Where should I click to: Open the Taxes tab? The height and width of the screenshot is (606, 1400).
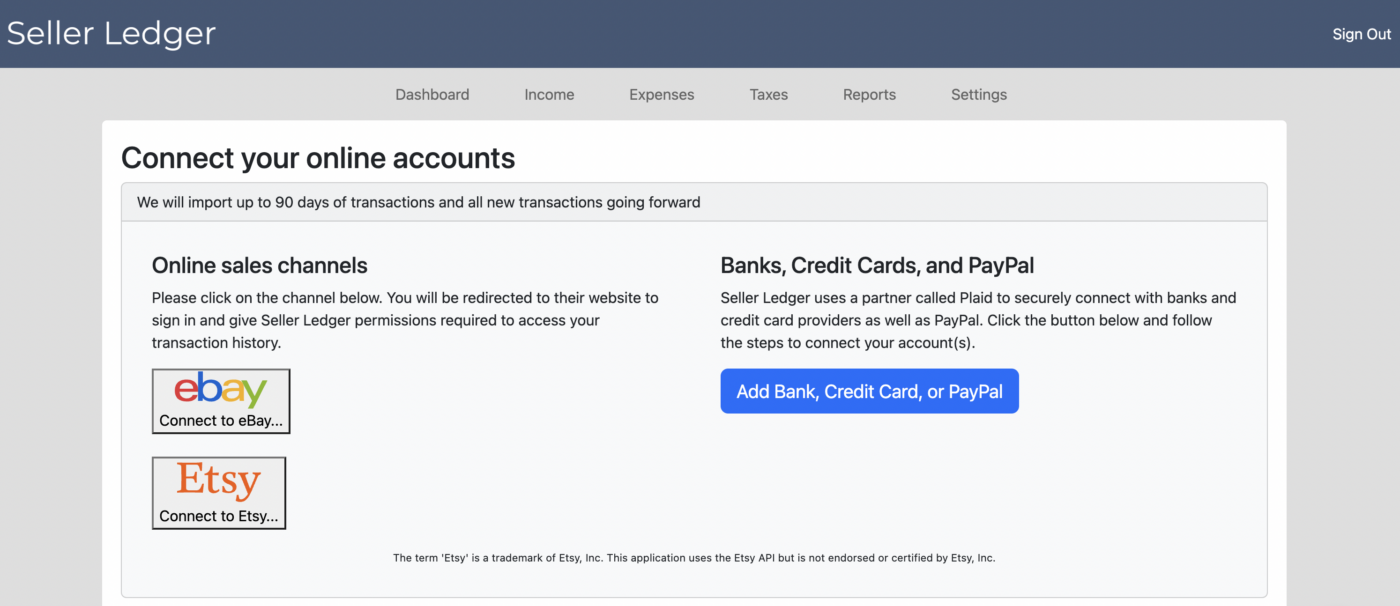(x=768, y=95)
